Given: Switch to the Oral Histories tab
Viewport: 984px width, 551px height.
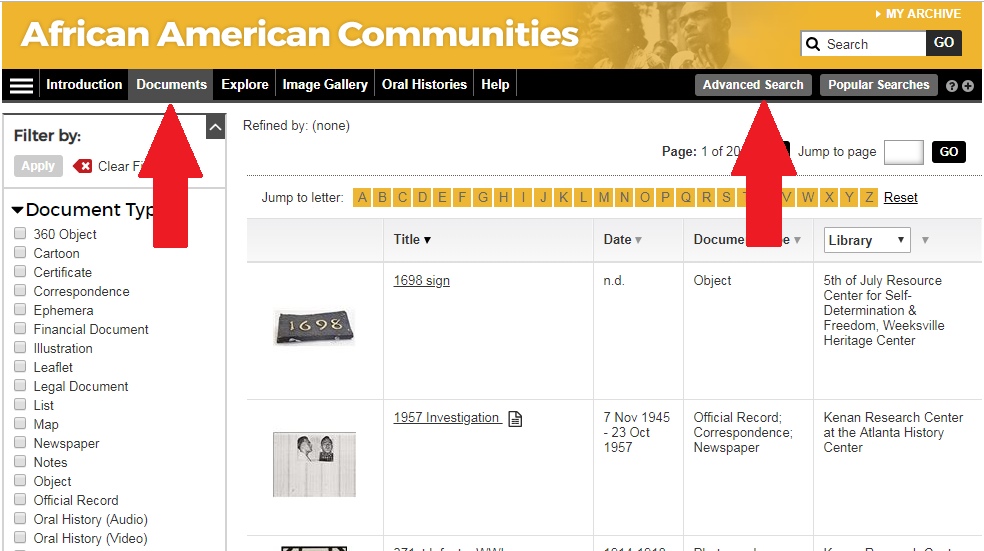Looking at the screenshot, I should [424, 85].
